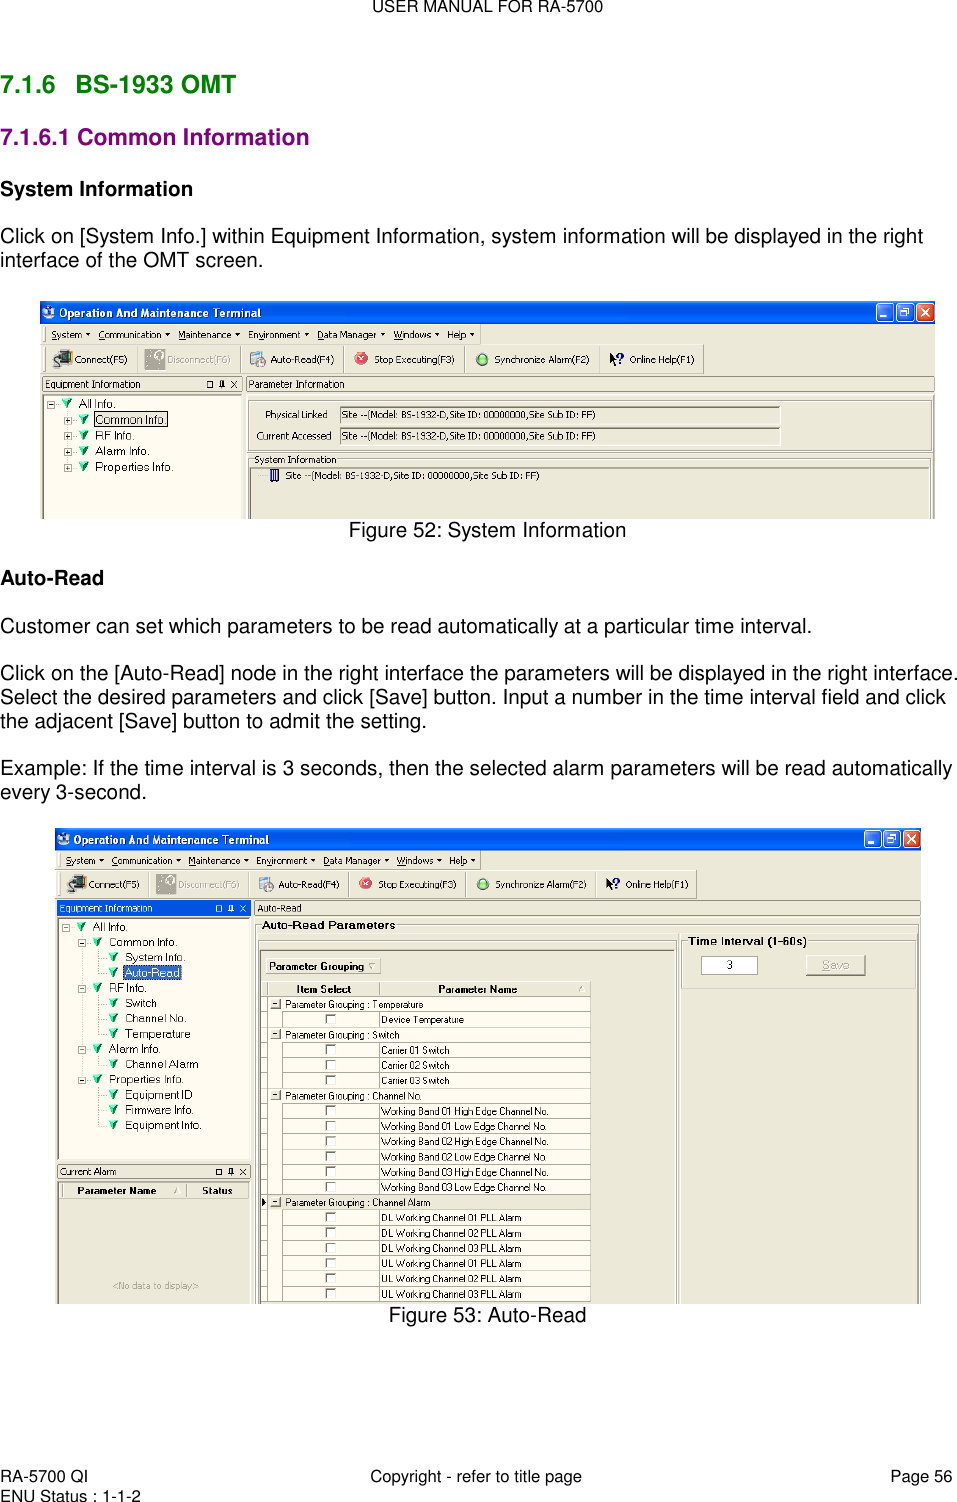Collapse Parameter Grouping : Channel Alarm group
Image resolution: width=957 pixels, height=1502 pixels.
click(276, 1202)
